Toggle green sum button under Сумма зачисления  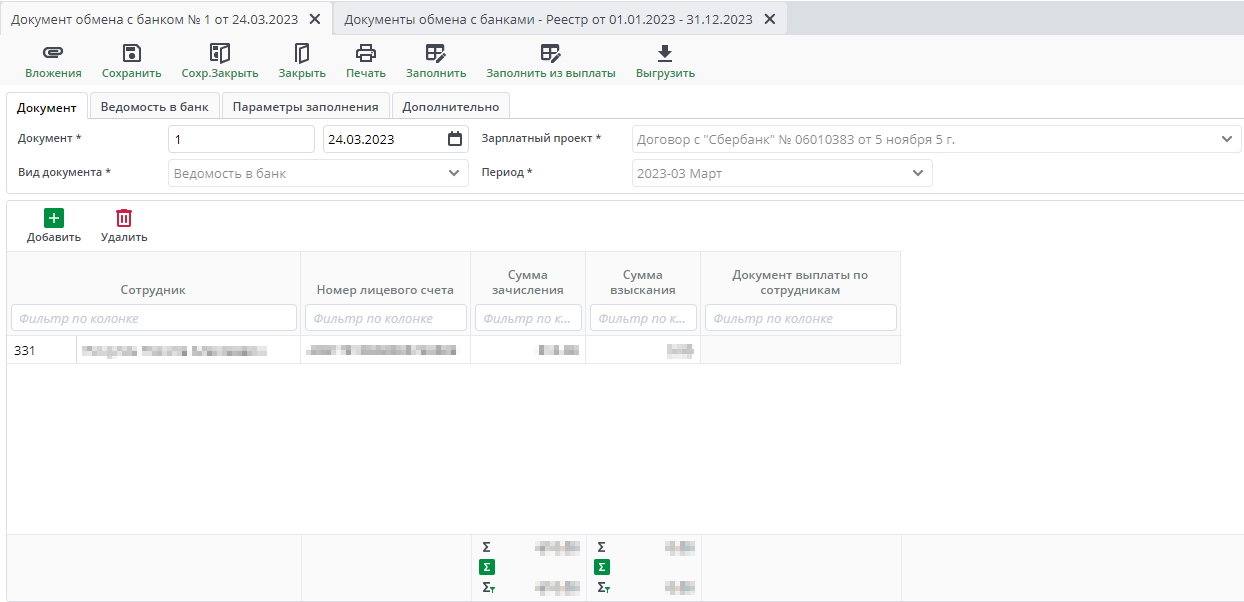click(487, 567)
